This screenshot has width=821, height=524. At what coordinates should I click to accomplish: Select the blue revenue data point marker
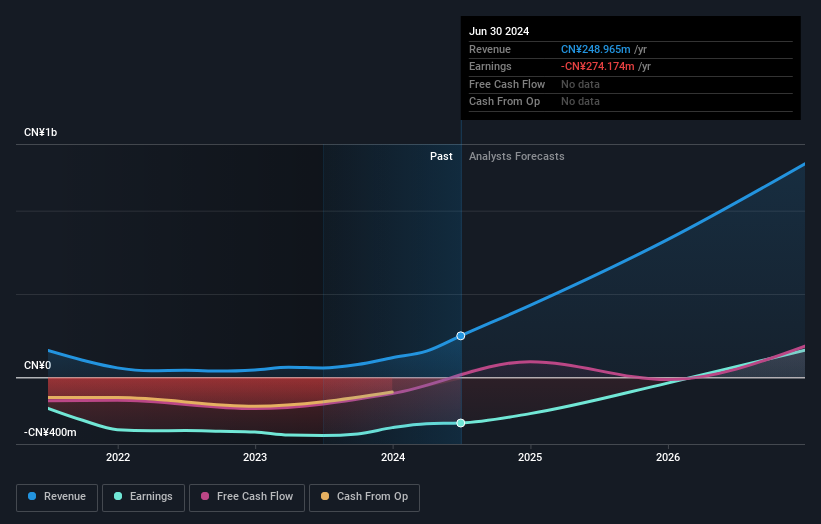461,336
